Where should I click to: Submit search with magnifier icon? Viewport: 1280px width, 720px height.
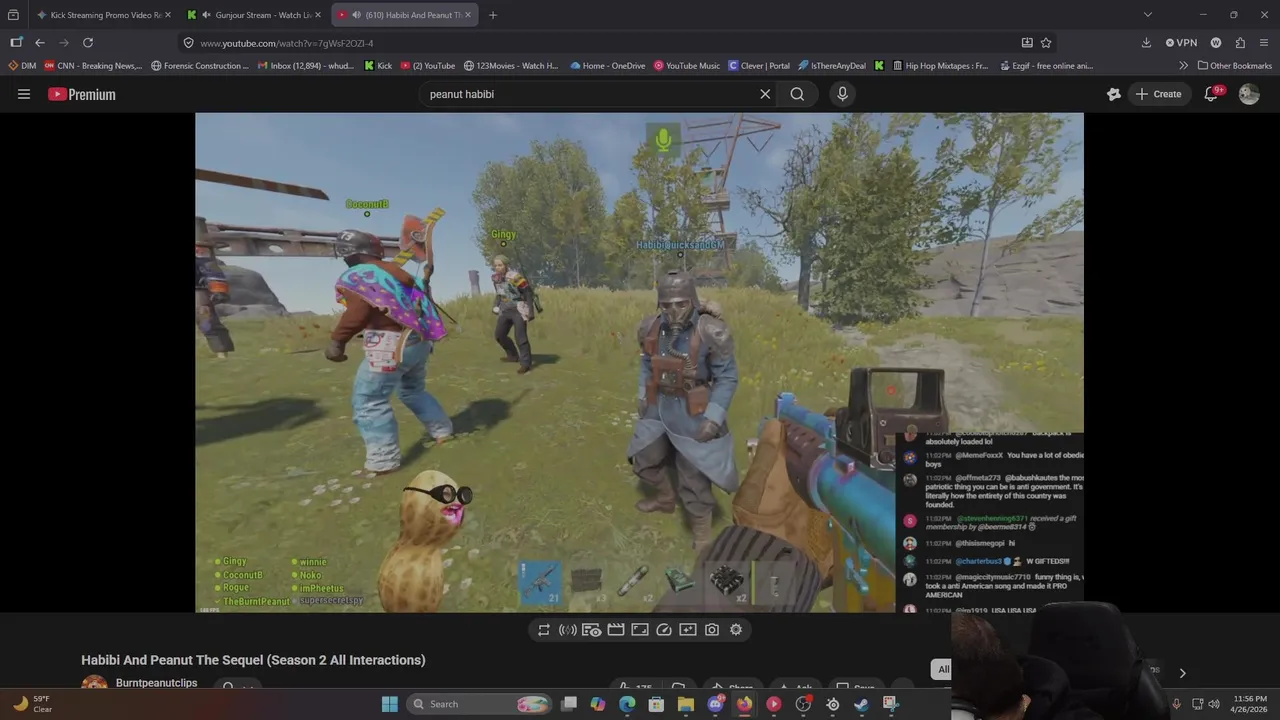coord(797,94)
